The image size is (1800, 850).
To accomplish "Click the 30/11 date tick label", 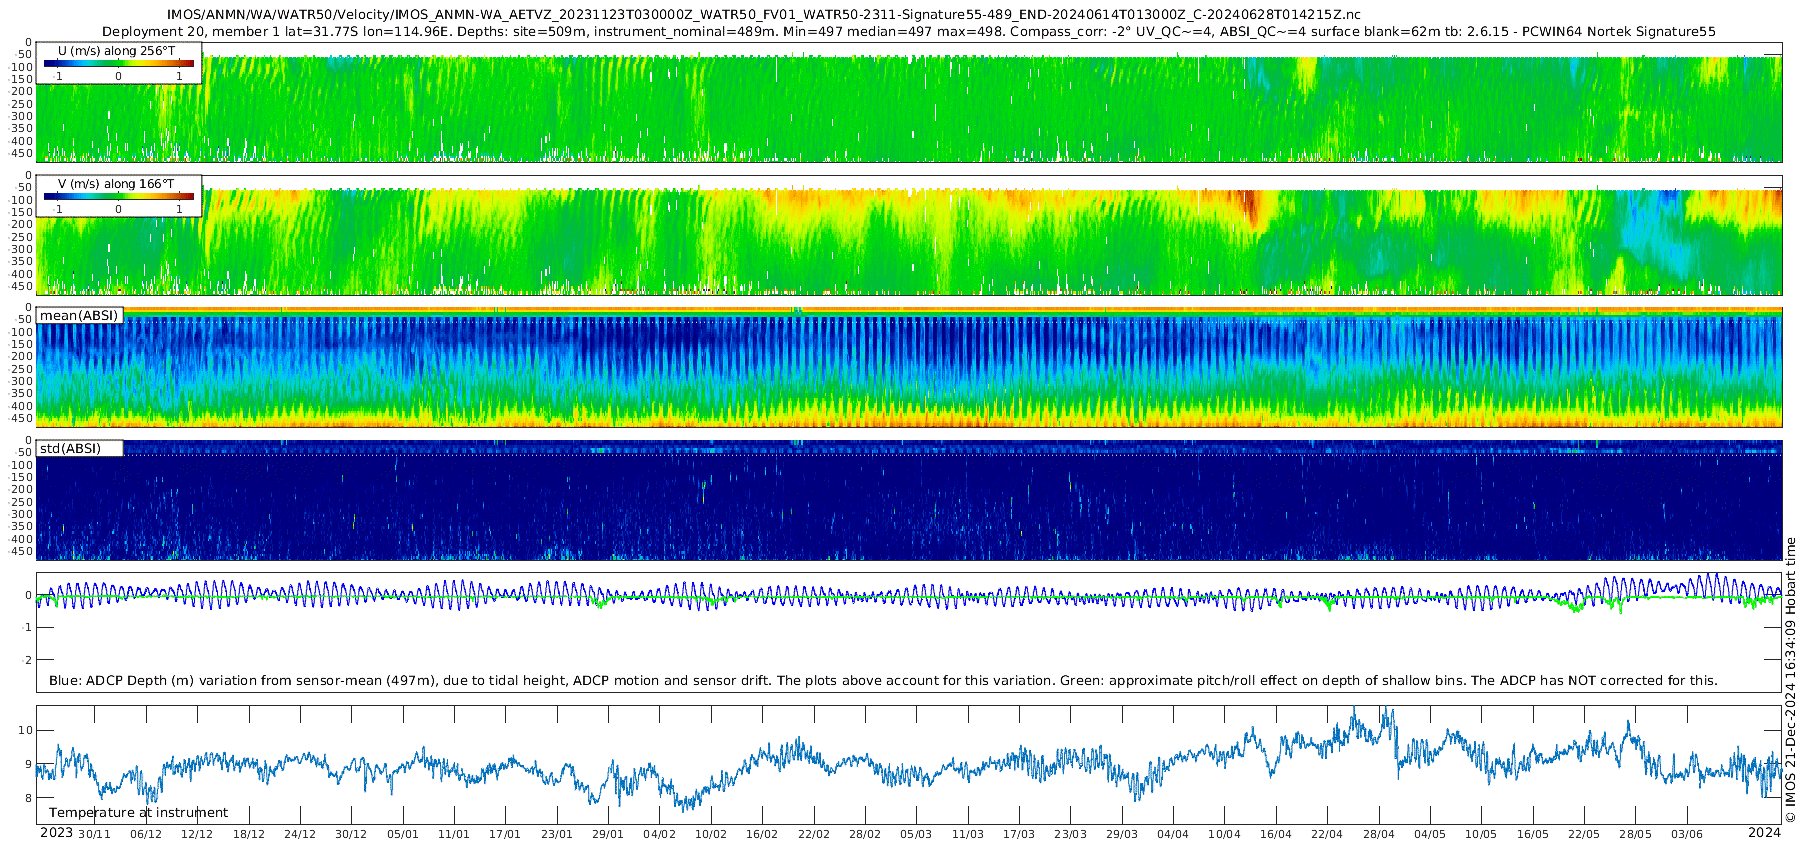I will pyautogui.click(x=94, y=835).
